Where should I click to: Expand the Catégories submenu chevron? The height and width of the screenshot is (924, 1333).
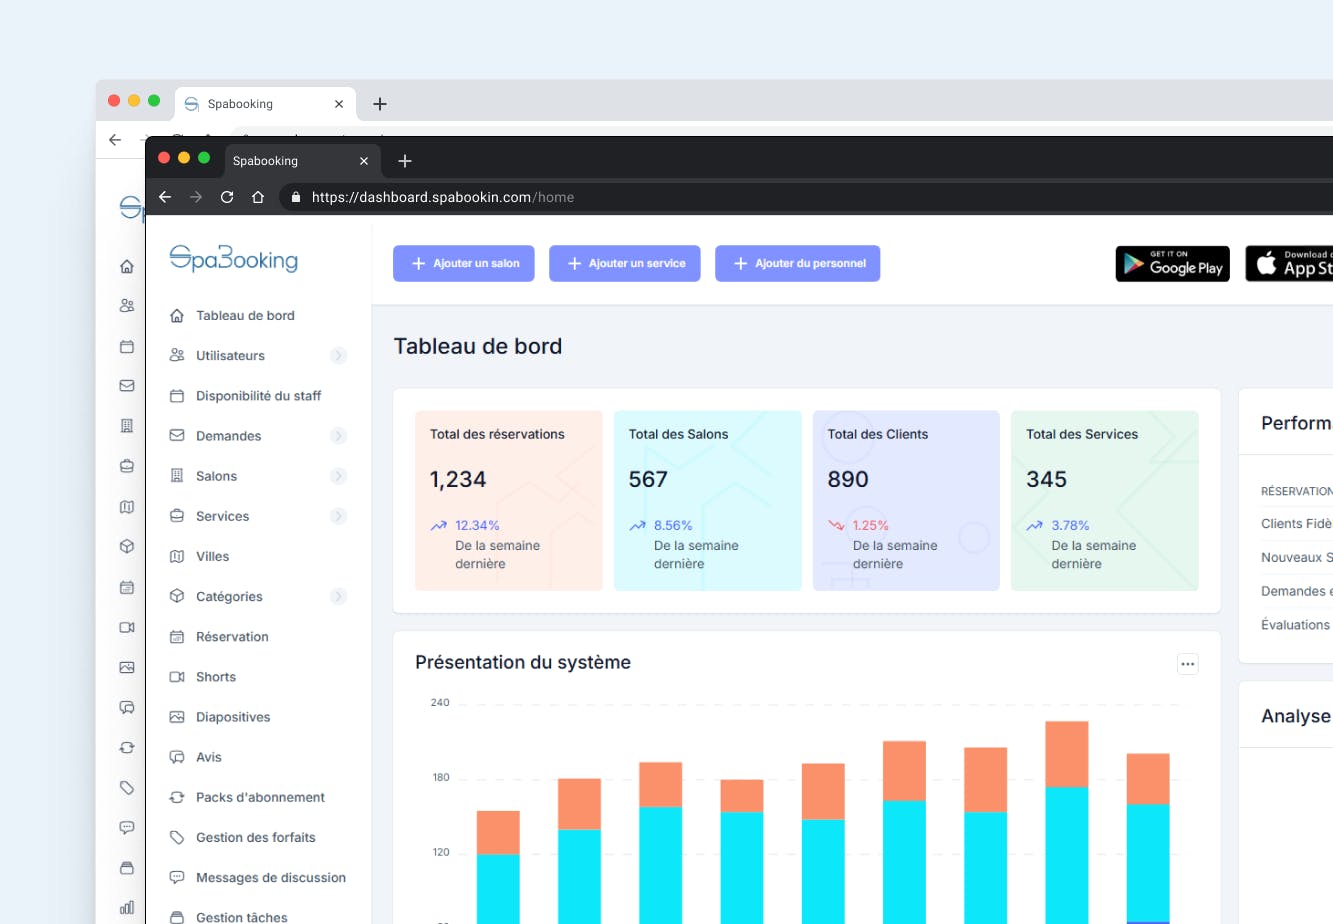coord(338,597)
